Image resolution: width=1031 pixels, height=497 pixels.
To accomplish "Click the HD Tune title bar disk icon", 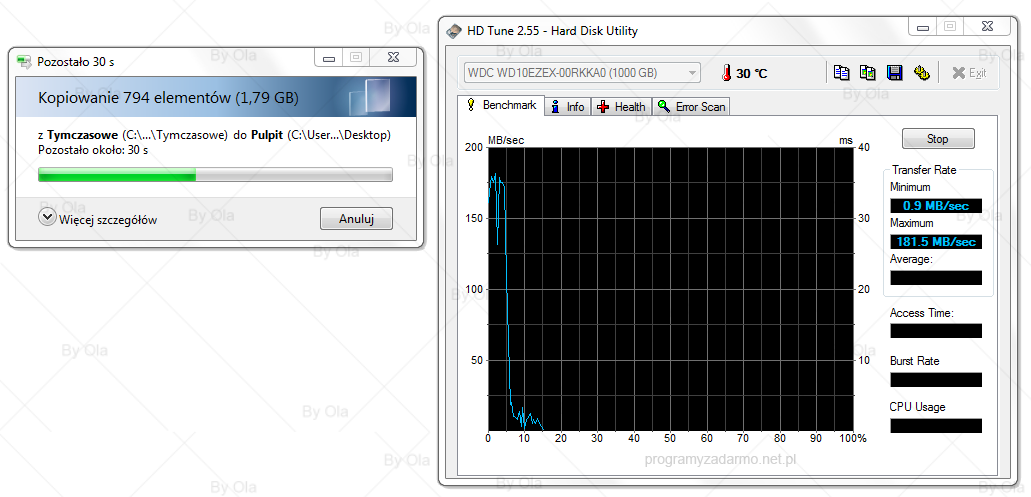I will coord(454,30).
